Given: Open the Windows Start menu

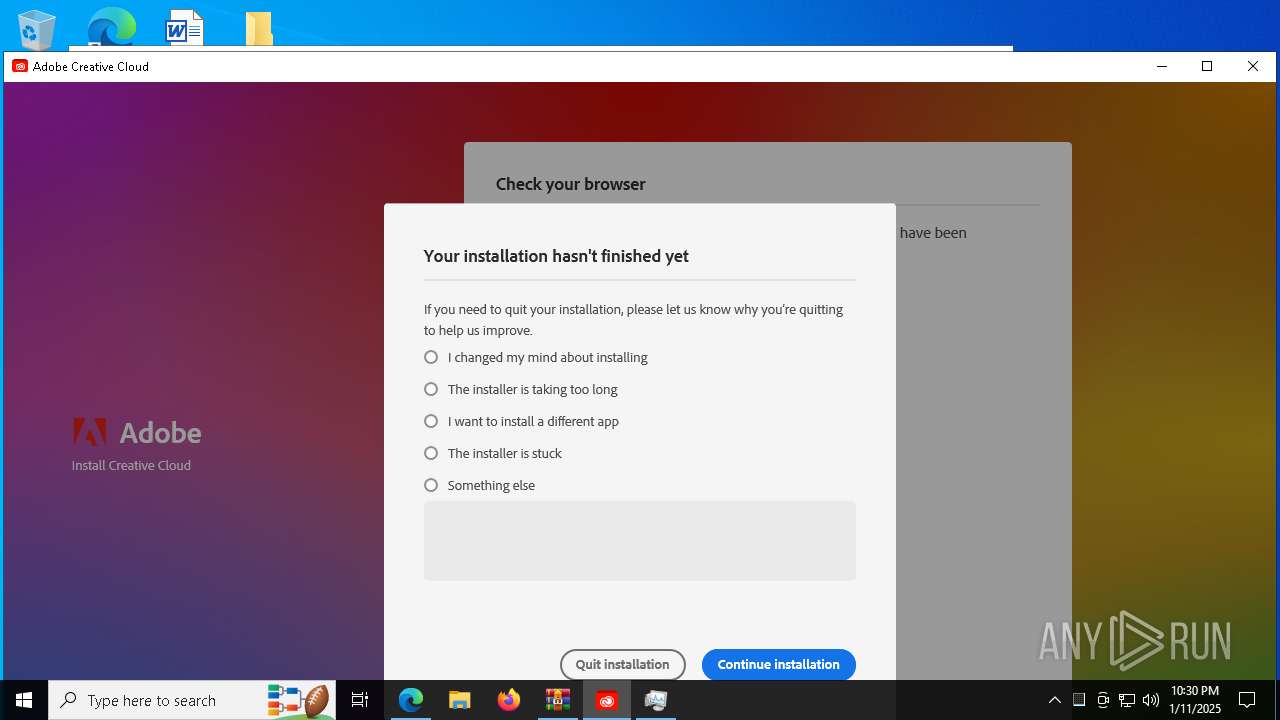Looking at the screenshot, I should [x=24, y=700].
